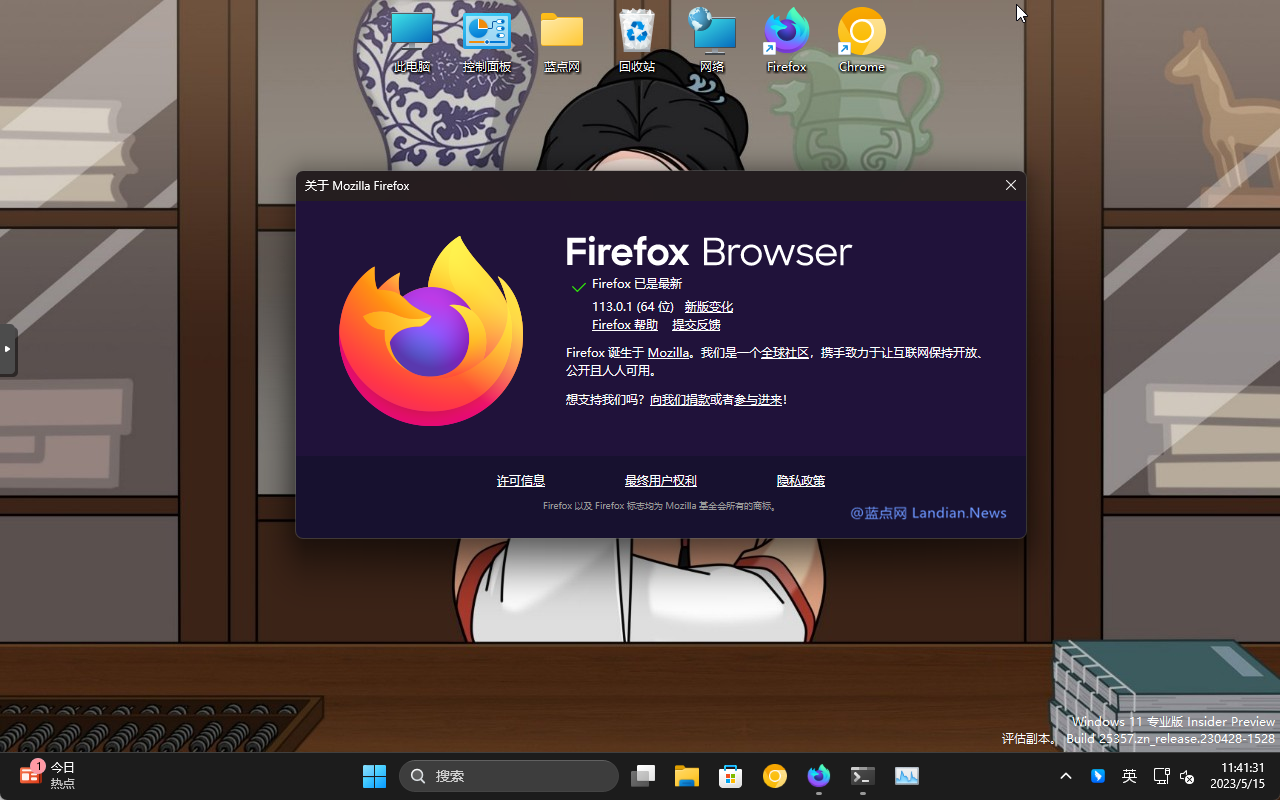Image resolution: width=1280 pixels, height=800 pixels.
Task: Open the 控制面板 desktop icon
Action: (x=487, y=41)
